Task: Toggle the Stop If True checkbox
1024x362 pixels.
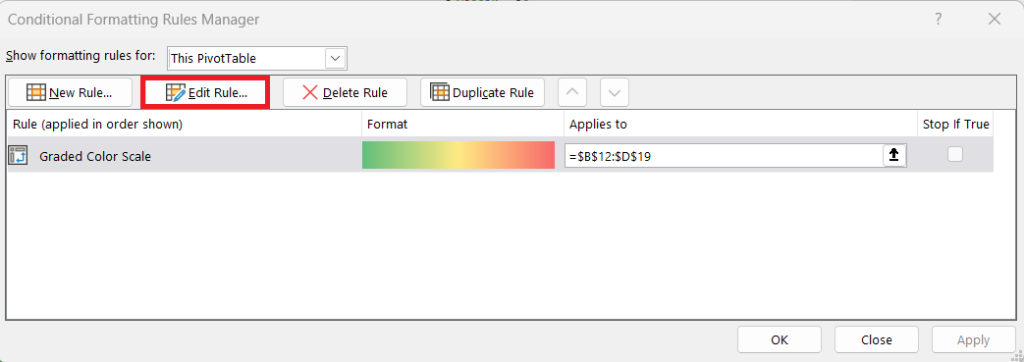Action: [x=955, y=154]
